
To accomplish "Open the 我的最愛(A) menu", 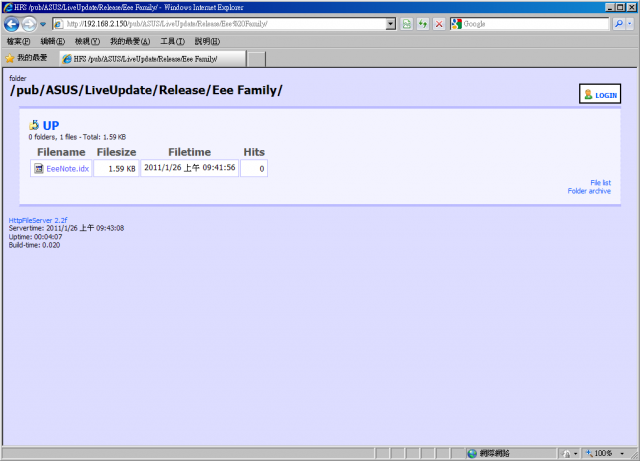I will [x=130, y=41].
